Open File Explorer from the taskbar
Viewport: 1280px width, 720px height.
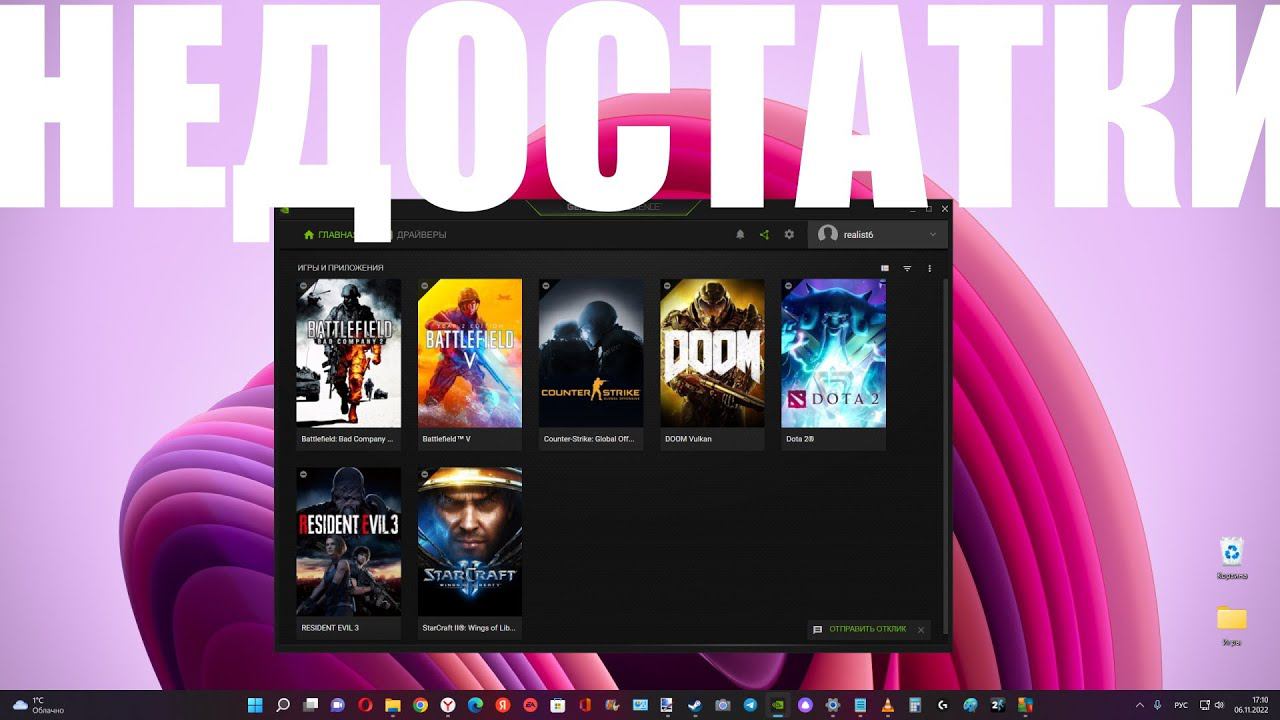(x=393, y=705)
